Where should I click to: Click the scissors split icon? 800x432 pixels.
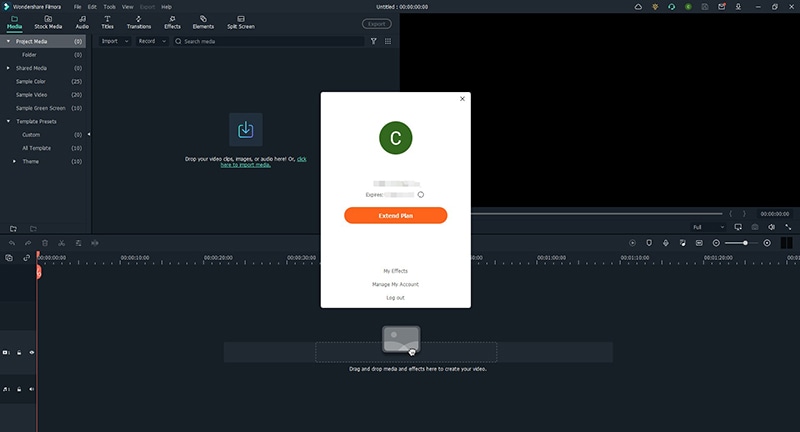tap(61, 243)
